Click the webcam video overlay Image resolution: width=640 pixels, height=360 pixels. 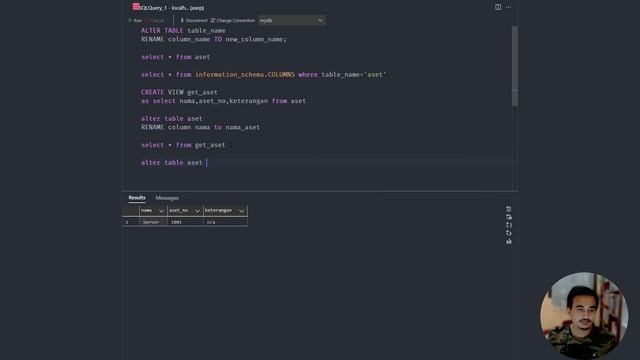584,316
